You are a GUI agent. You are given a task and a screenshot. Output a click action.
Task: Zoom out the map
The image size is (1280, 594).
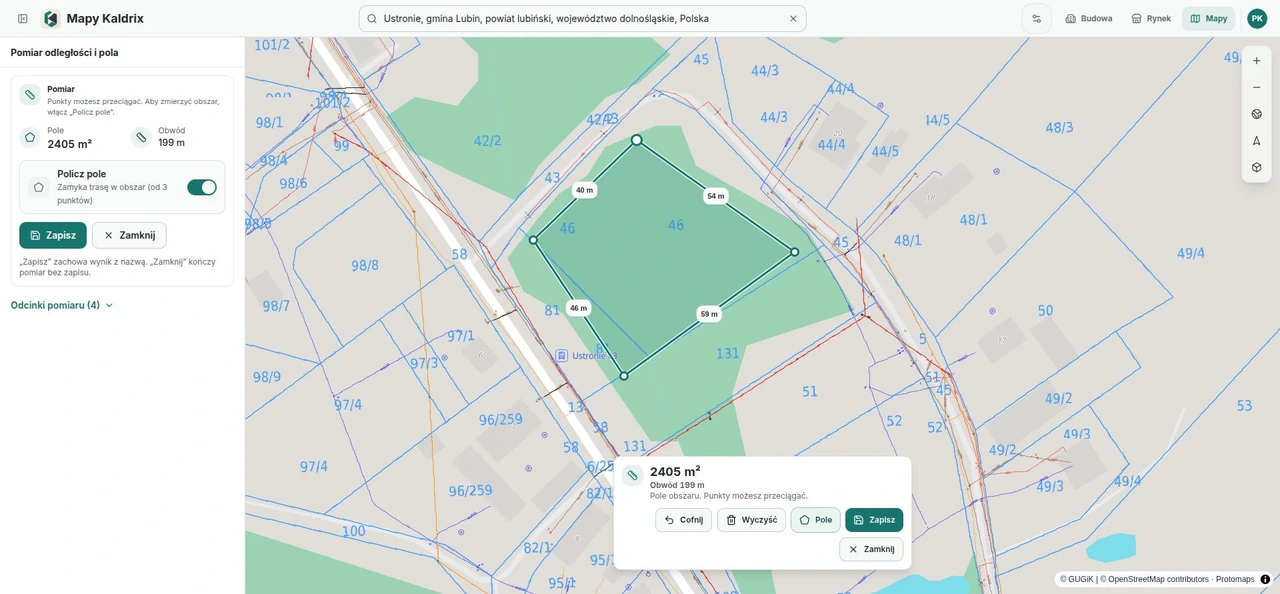(1257, 87)
